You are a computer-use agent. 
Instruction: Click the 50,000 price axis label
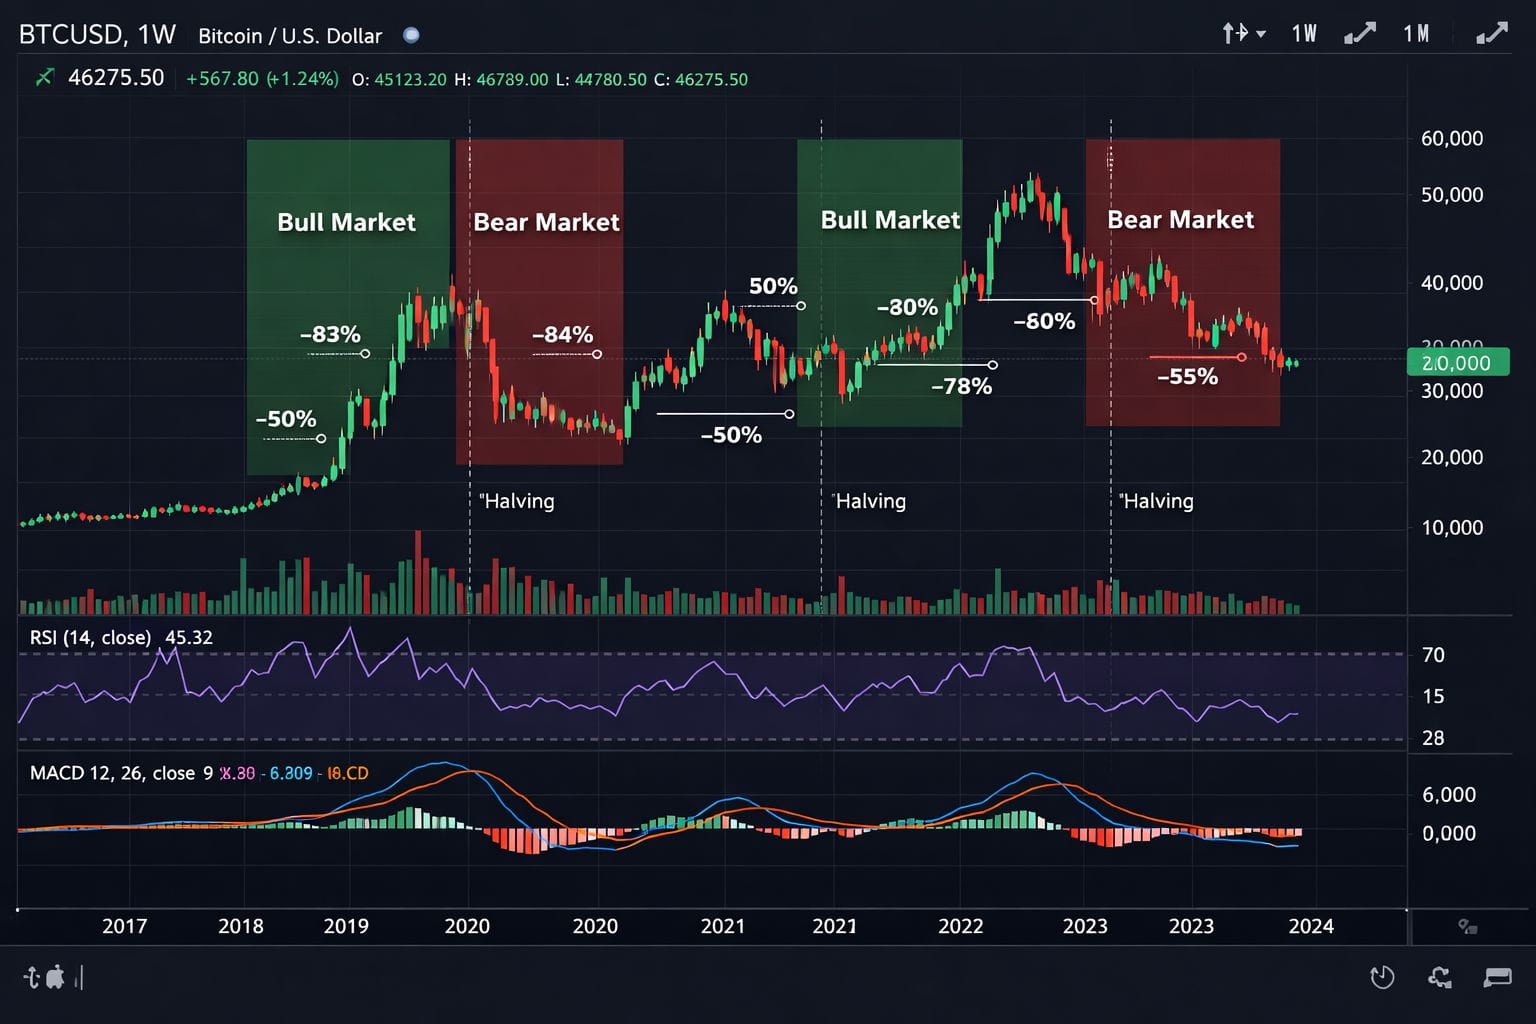[1452, 194]
